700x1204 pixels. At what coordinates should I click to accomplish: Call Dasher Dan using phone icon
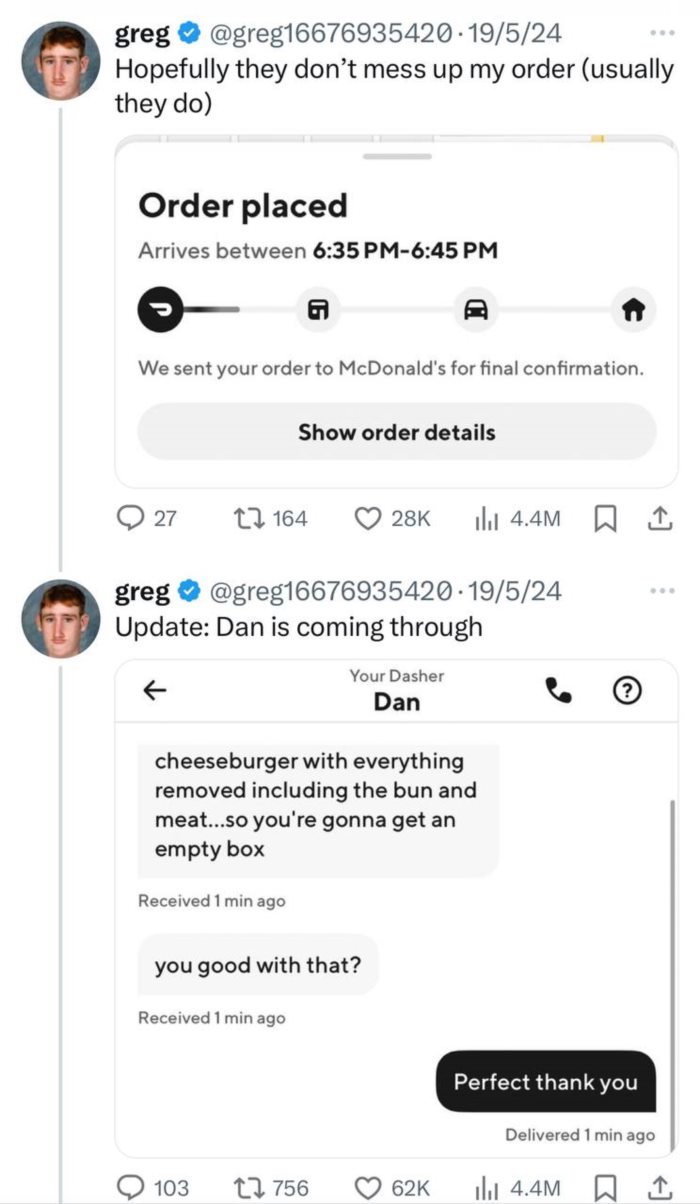[x=556, y=689]
